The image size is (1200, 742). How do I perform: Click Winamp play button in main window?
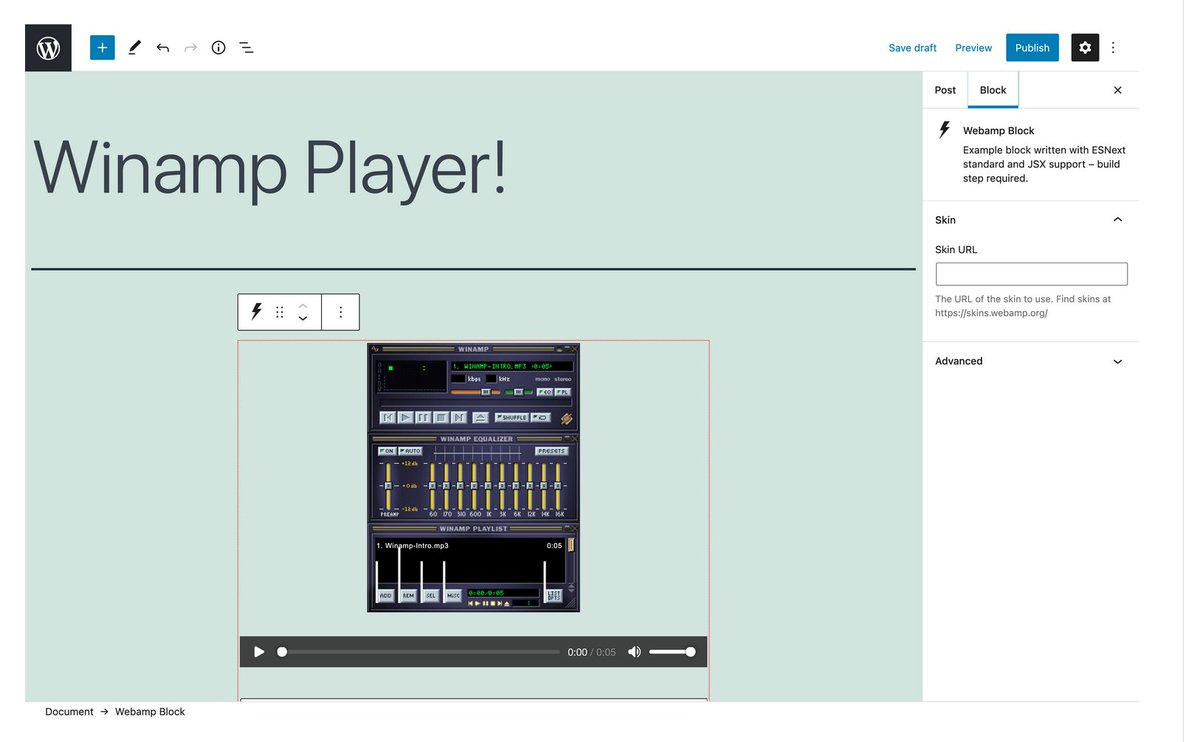(406, 417)
